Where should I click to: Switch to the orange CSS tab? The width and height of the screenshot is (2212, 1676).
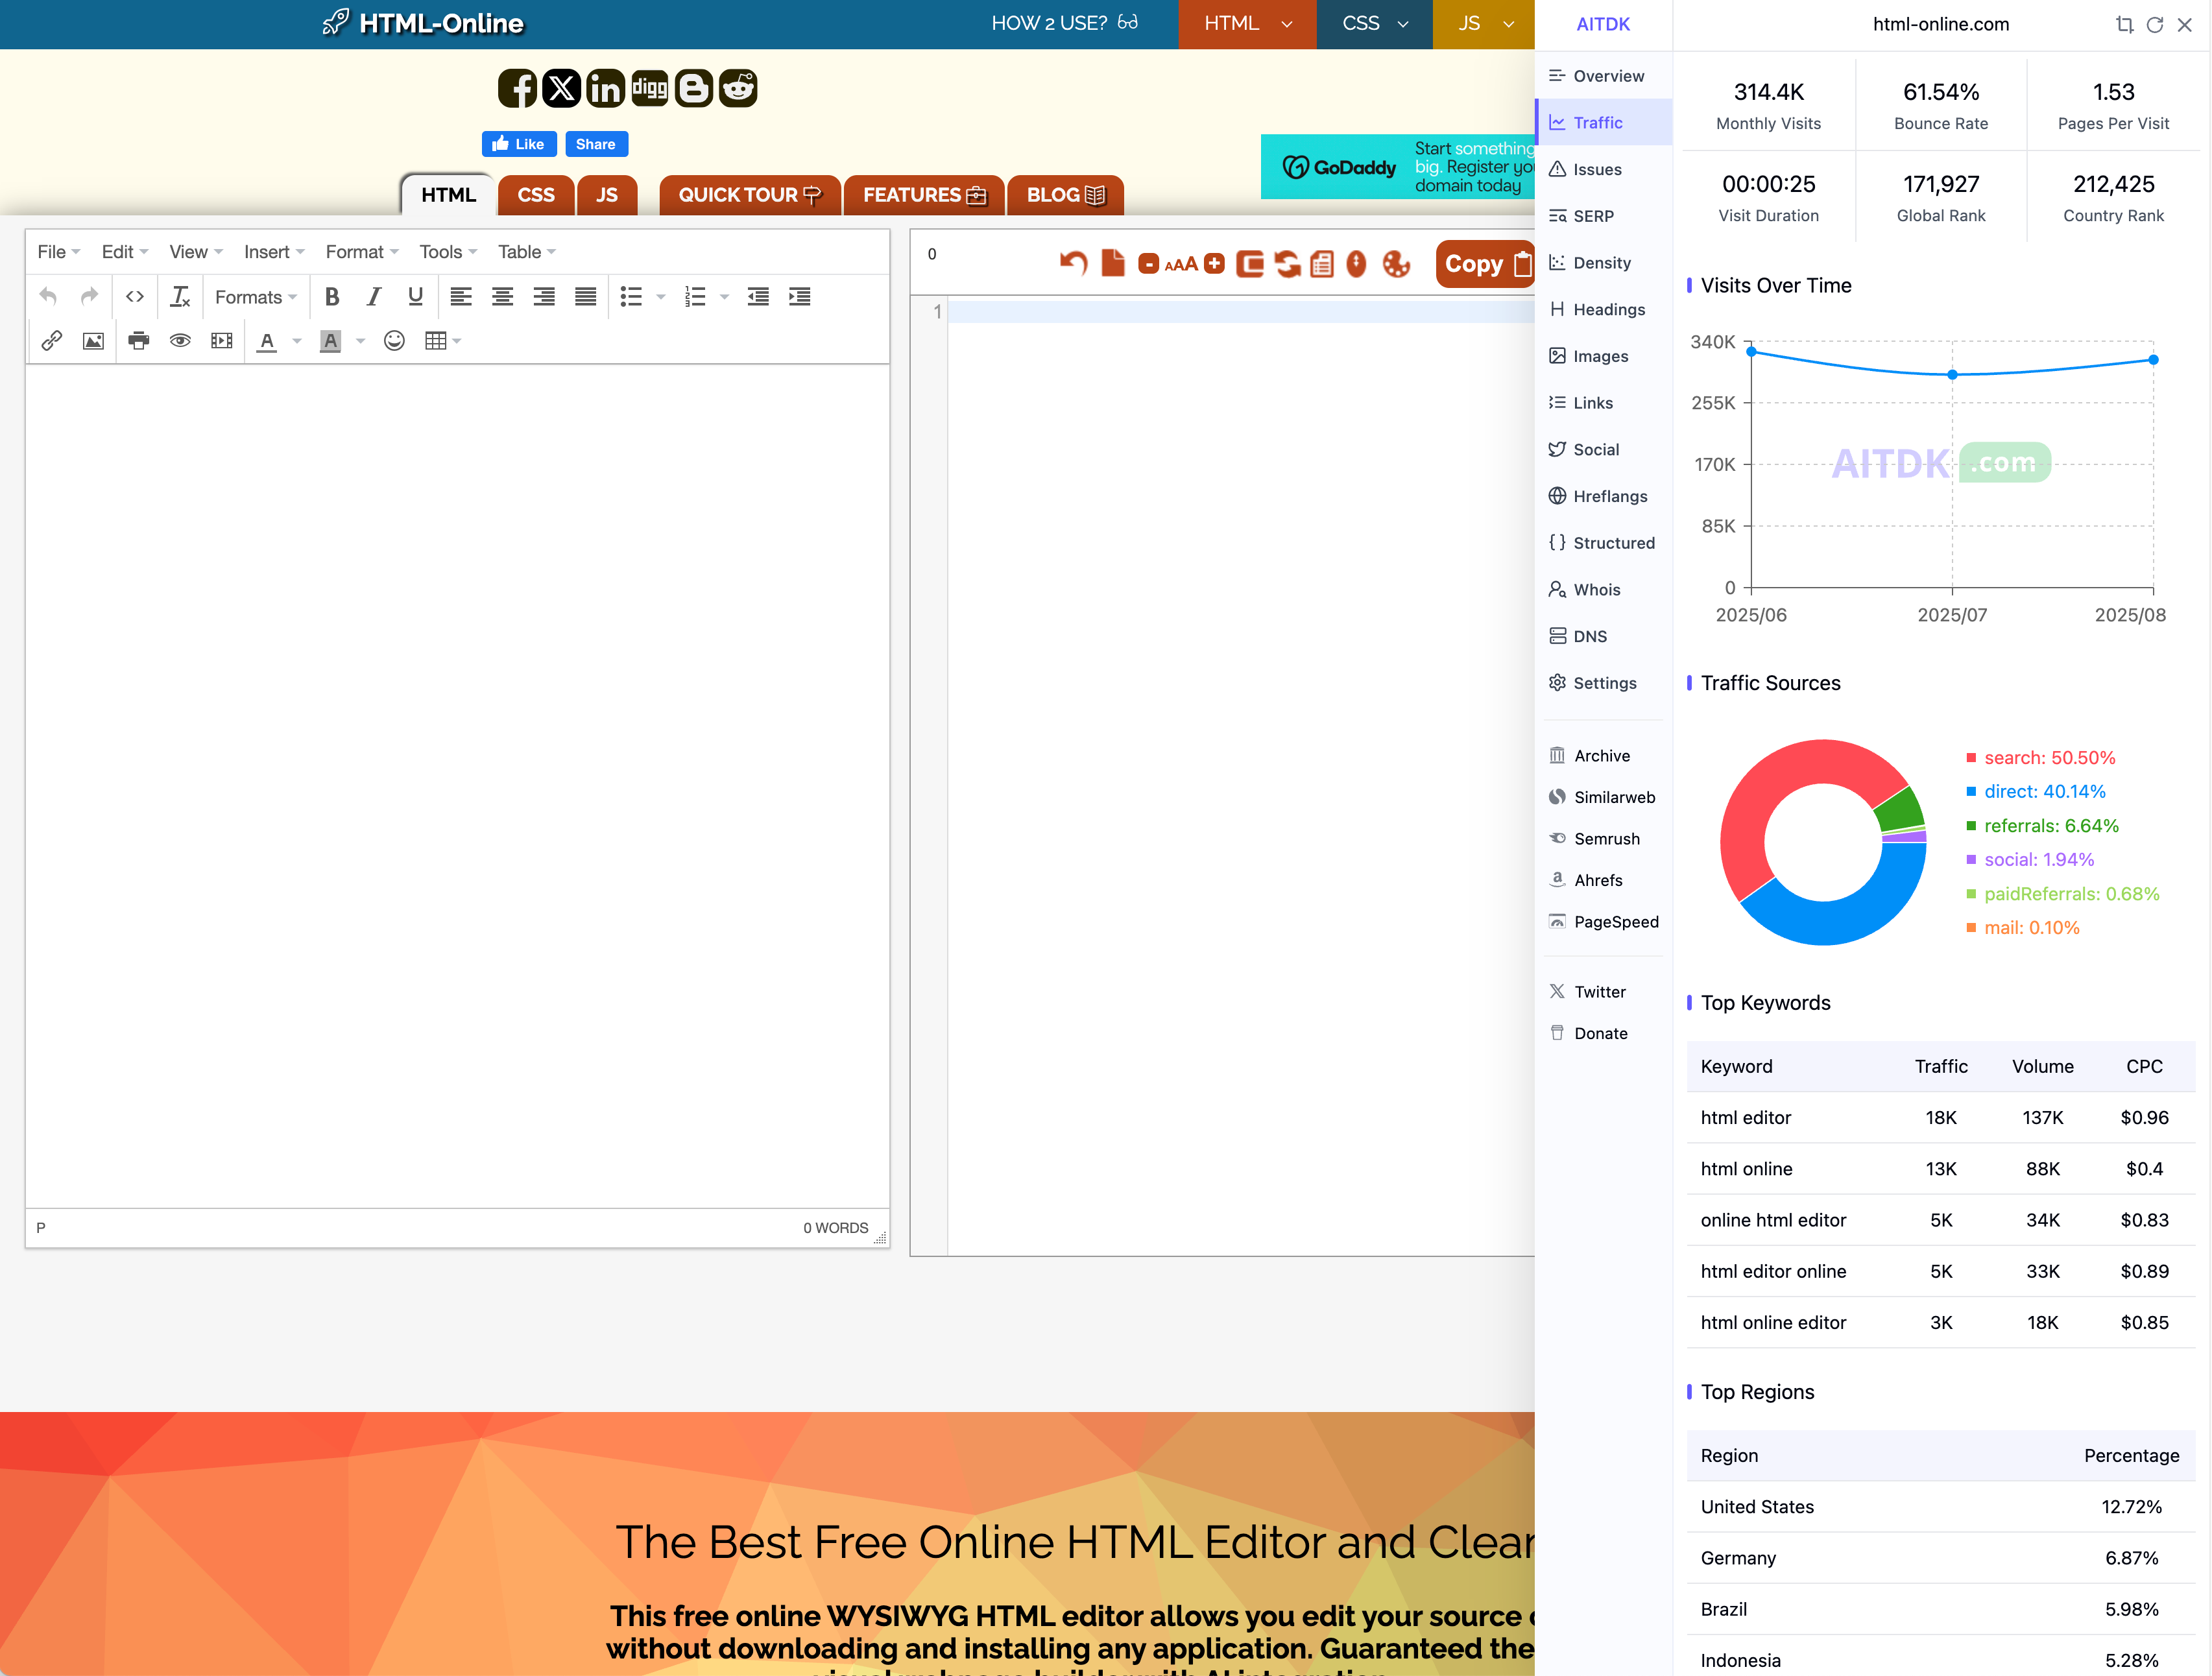point(536,195)
